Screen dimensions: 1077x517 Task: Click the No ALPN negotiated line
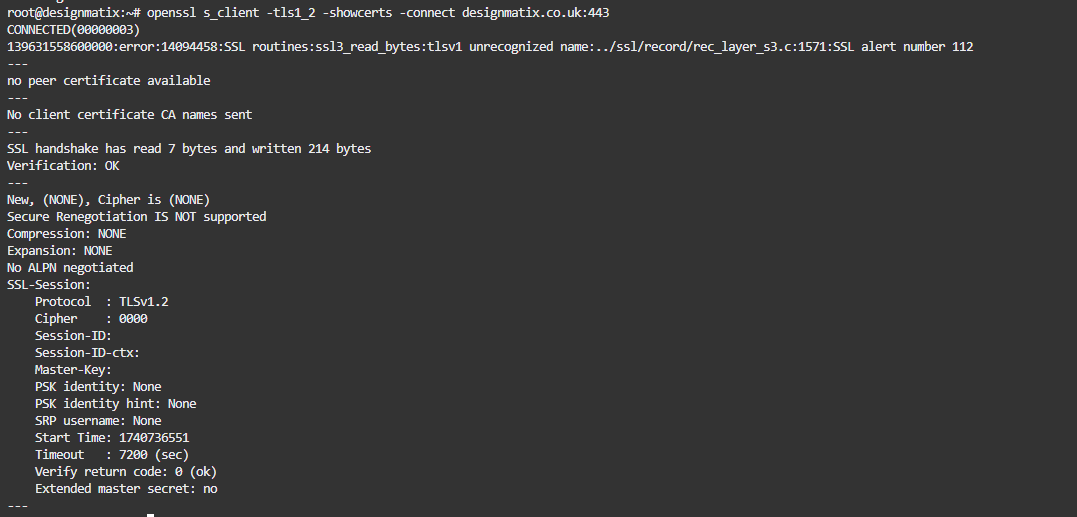pos(70,268)
